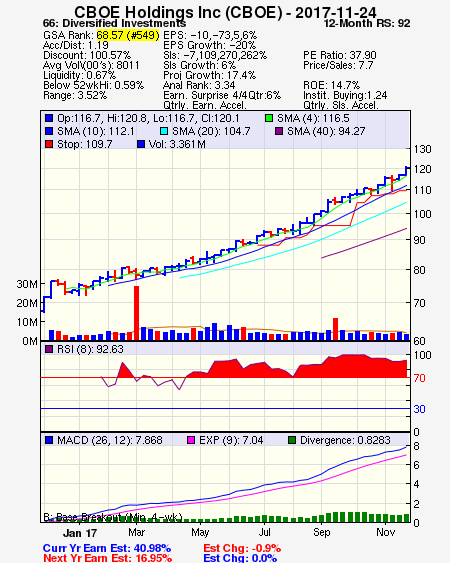Click the Range: 3.52% value
The image size is (450, 563).
pos(75,96)
